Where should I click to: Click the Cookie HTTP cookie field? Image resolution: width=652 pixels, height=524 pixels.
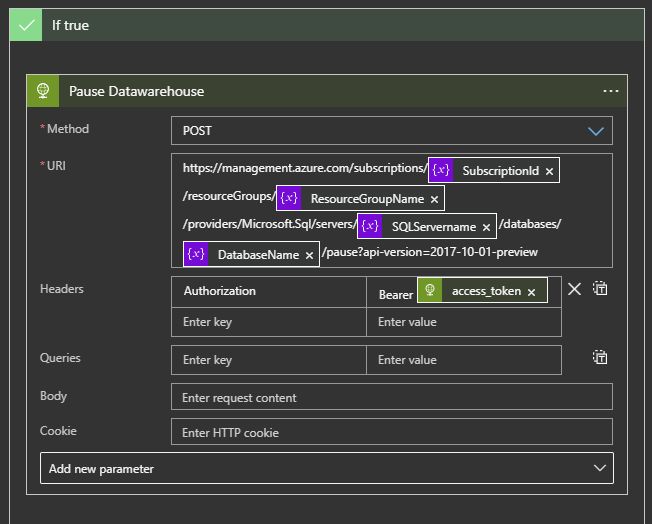point(392,432)
